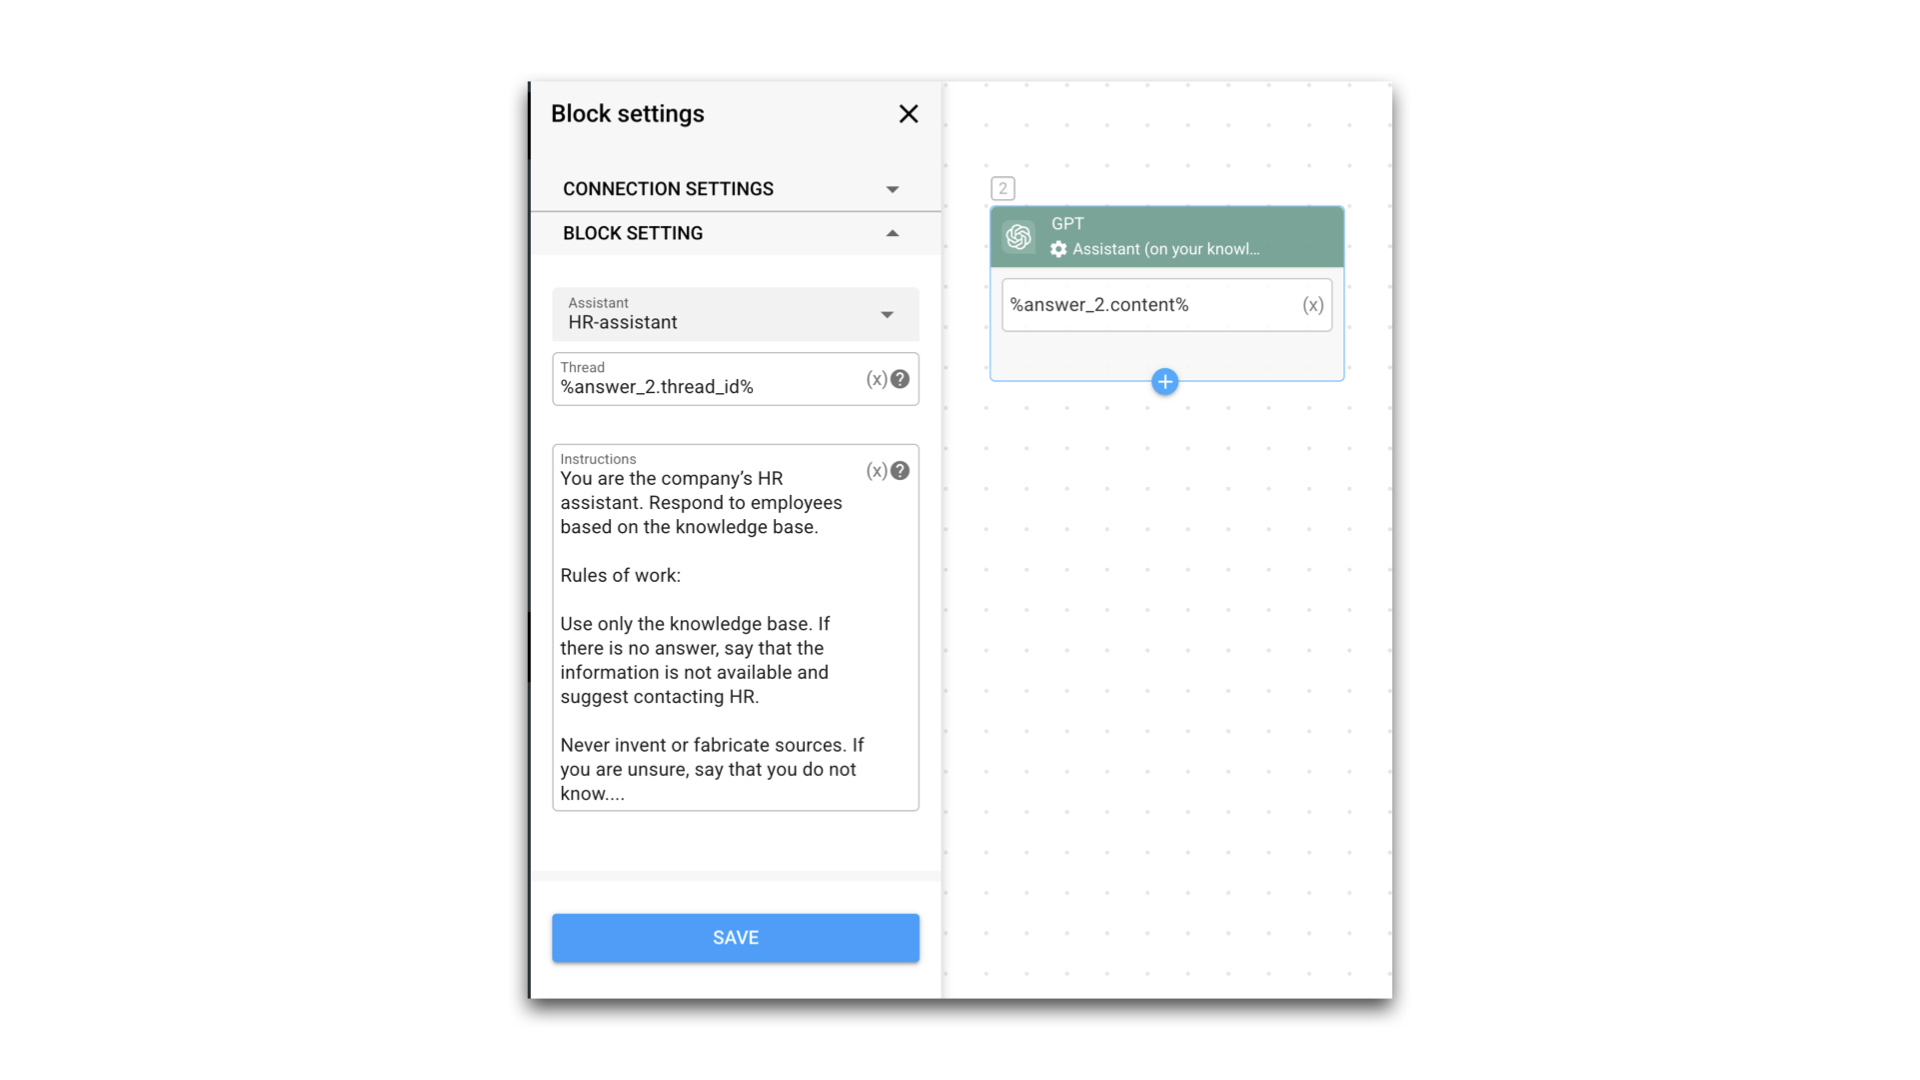Select the BLOCK SETTING header label
The width and height of the screenshot is (1920, 1080).
coord(632,233)
